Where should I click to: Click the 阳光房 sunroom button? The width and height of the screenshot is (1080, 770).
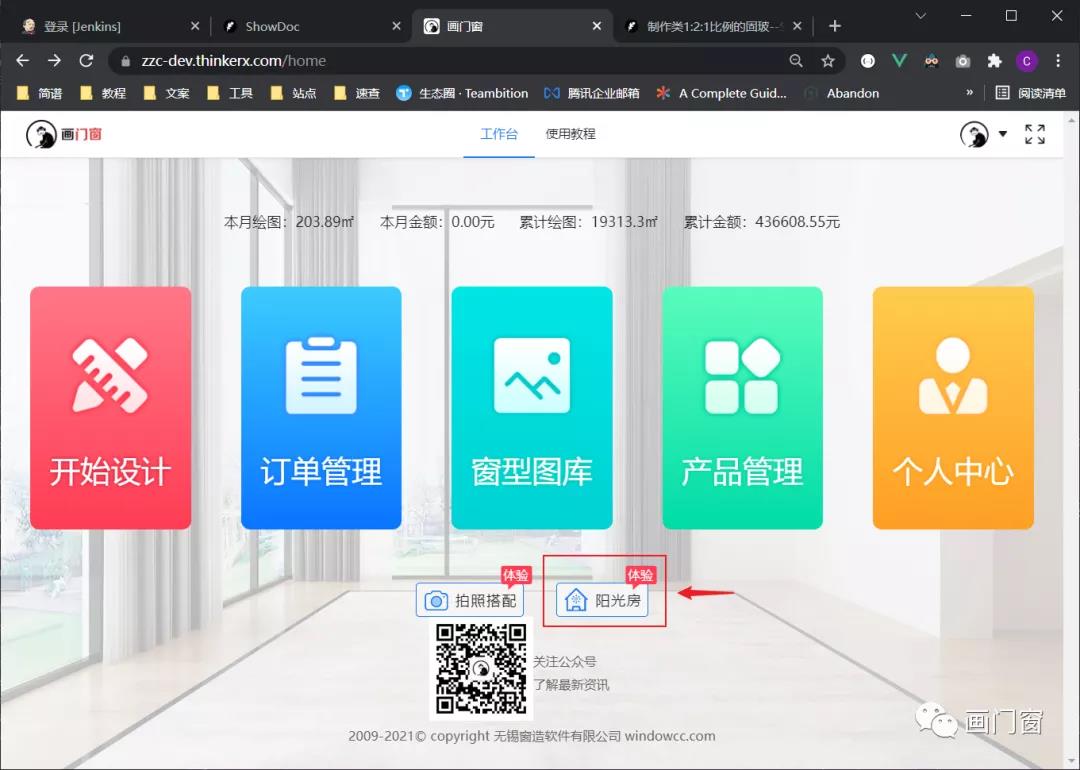coord(603,600)
